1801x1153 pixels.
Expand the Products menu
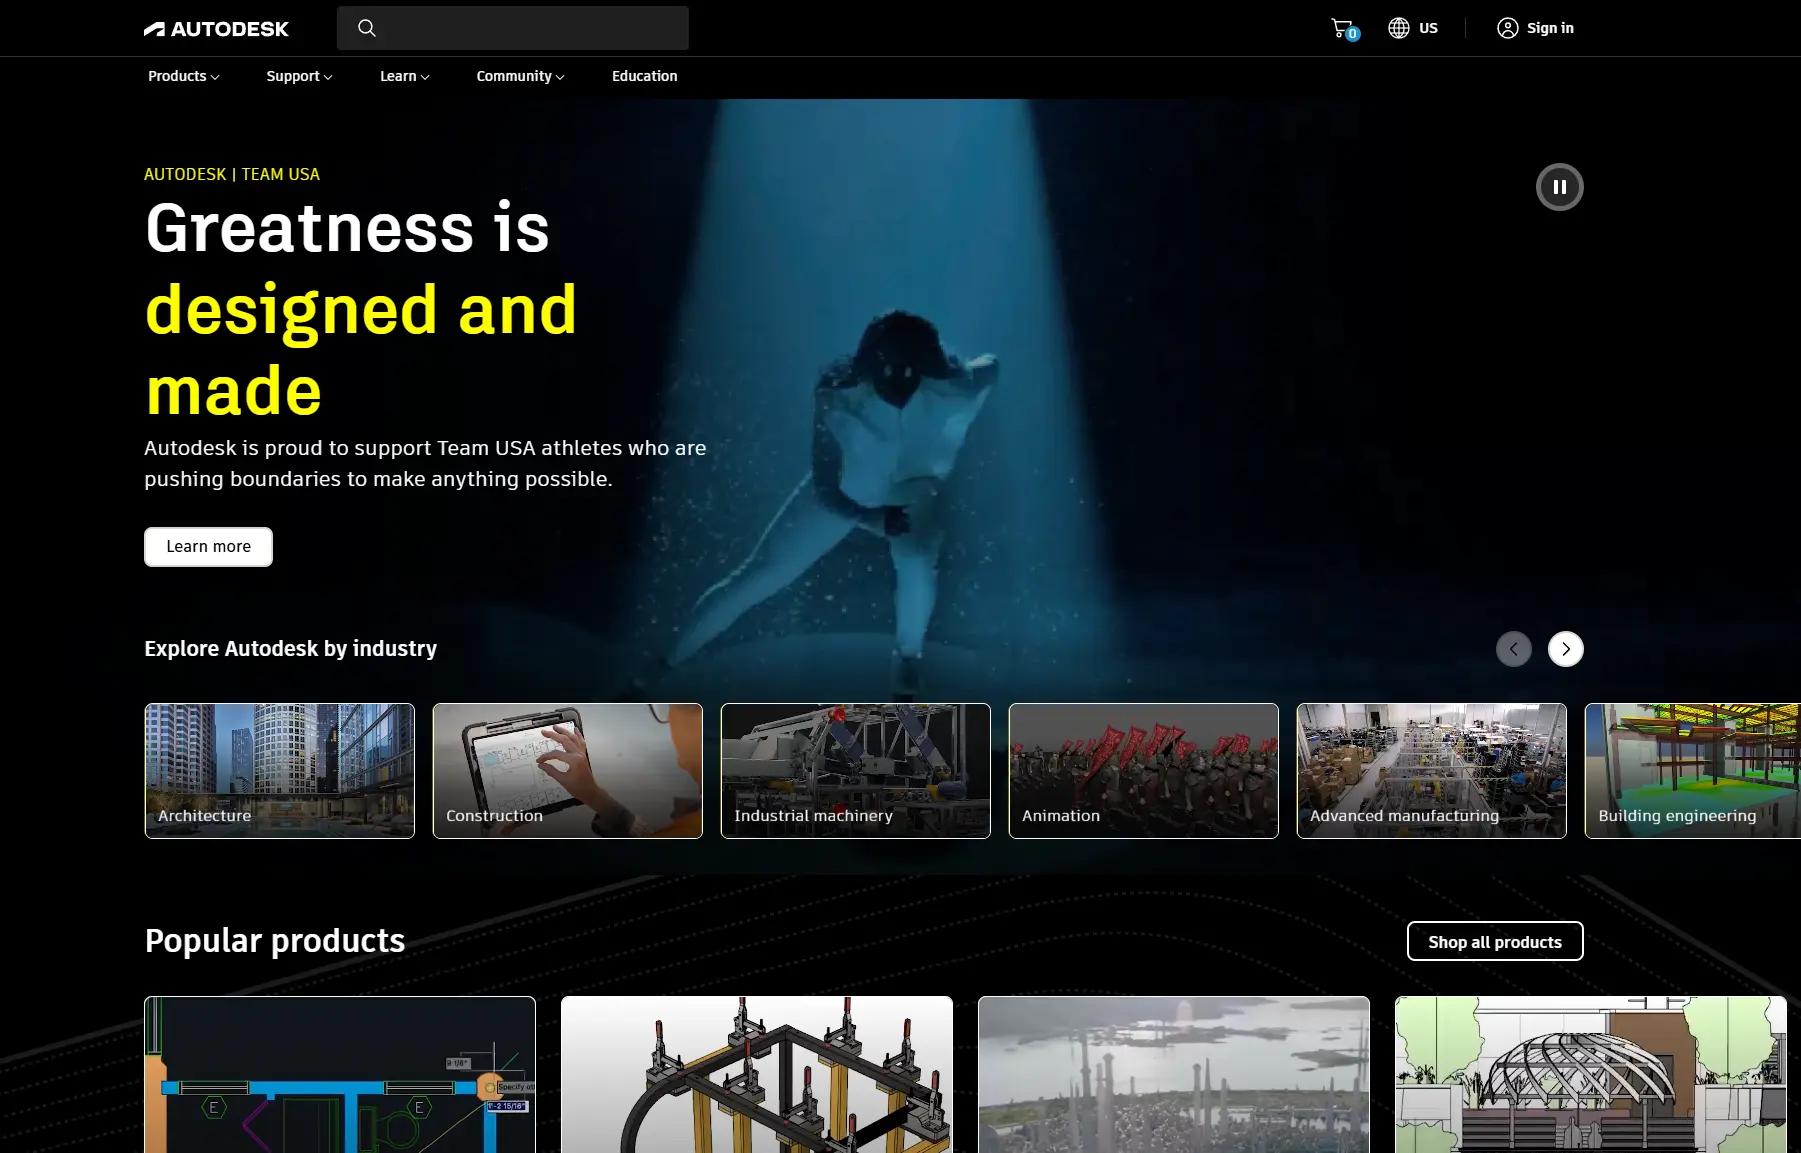(x=182, y=76)
